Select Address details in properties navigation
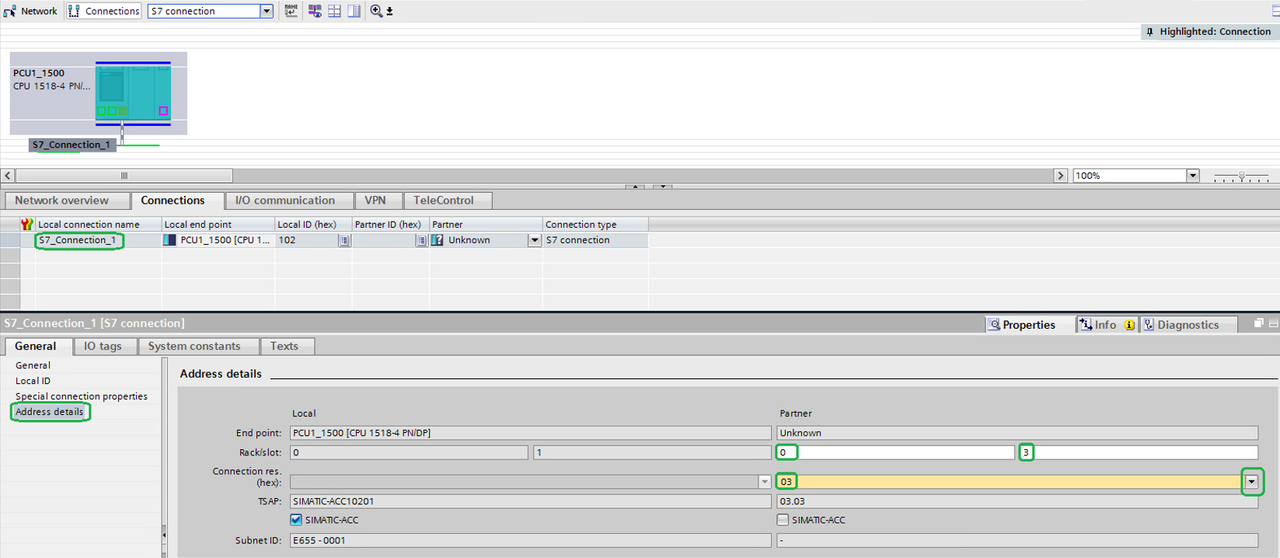1280x558 pixels. (x=49, y=412)
